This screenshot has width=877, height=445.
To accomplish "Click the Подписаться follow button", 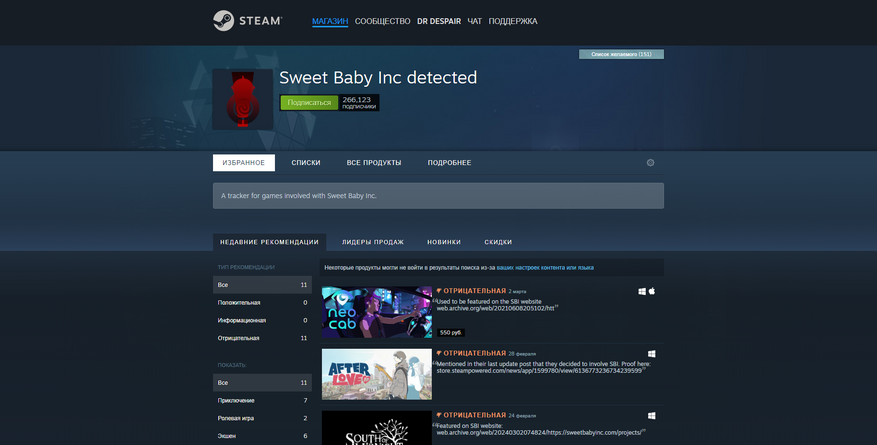I will (309, 103).
